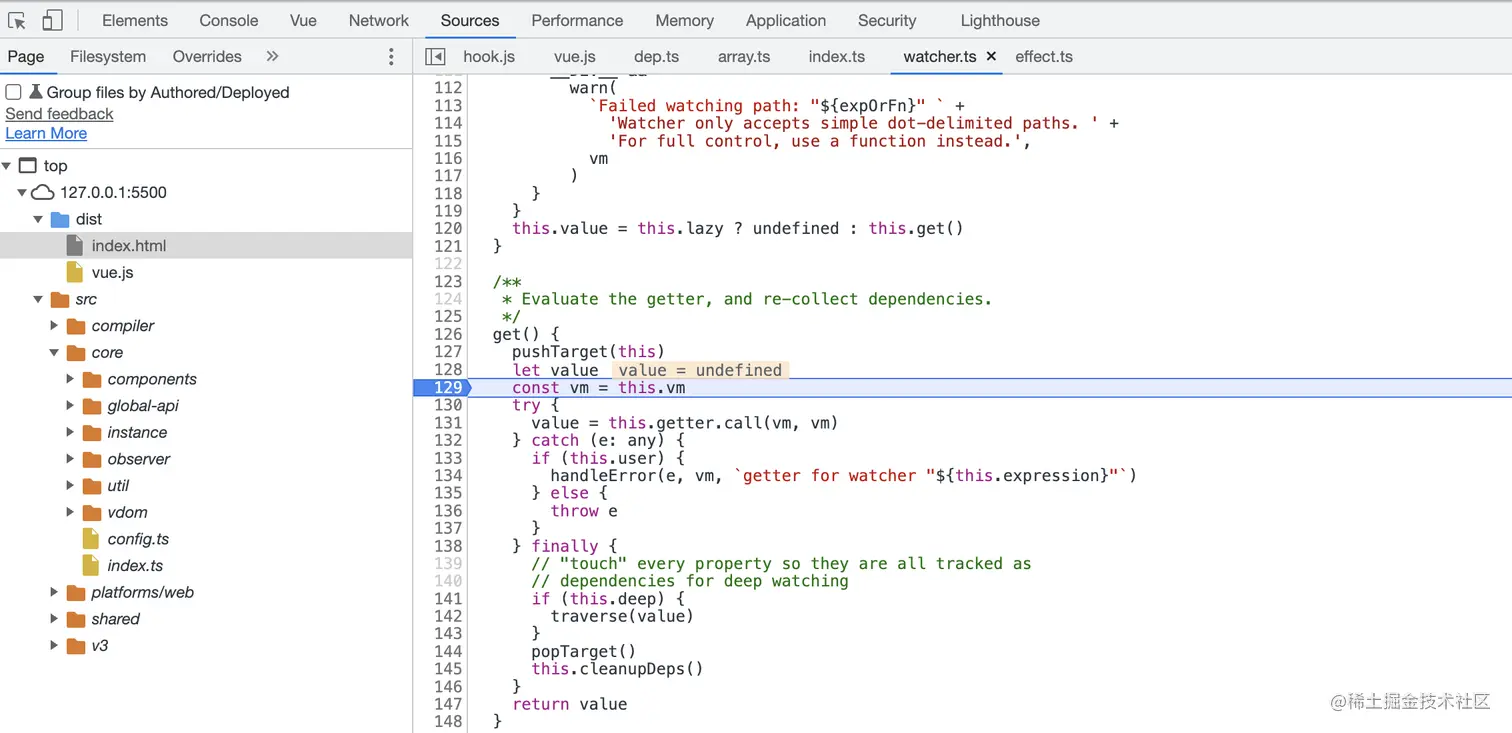Collapse the src folder arrow
The width and height of the screenshot is (1512, 733).
[x=39, y=299]
